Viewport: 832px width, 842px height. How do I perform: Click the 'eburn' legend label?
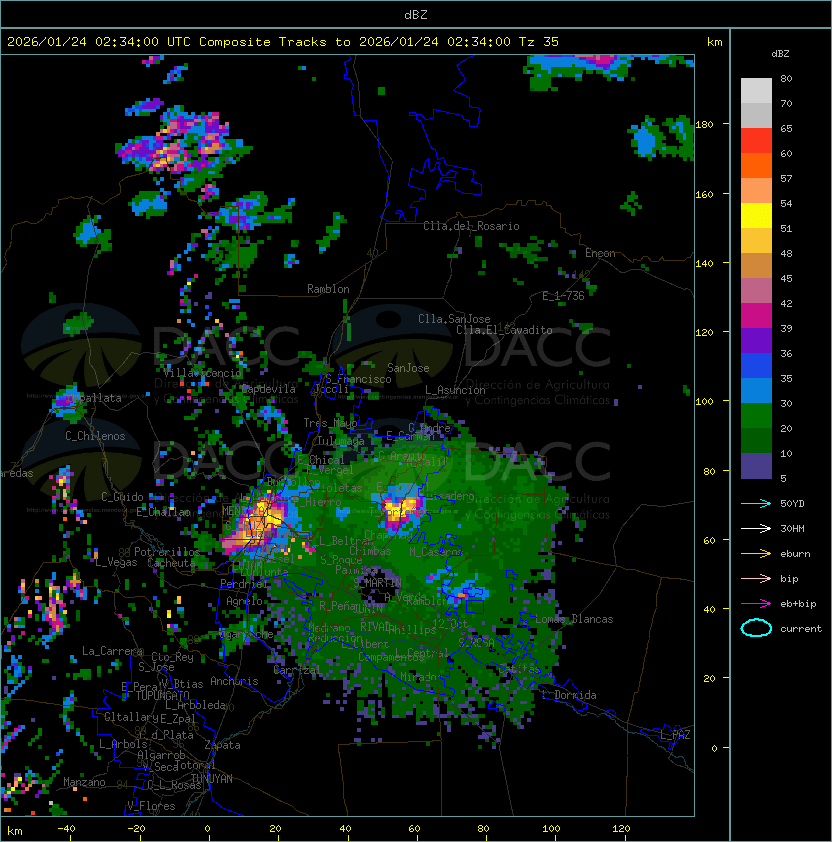[795, 554]
